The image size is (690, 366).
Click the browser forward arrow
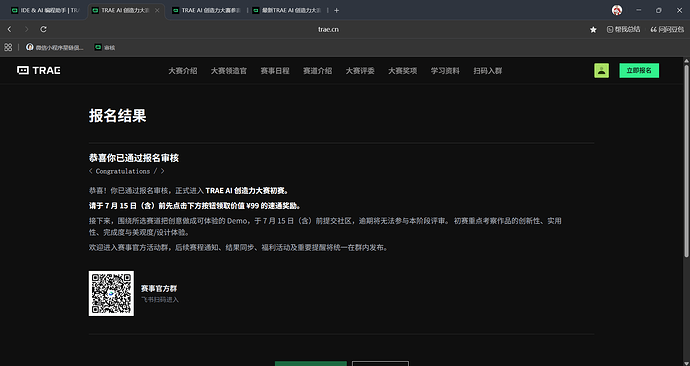pos(26,29)
